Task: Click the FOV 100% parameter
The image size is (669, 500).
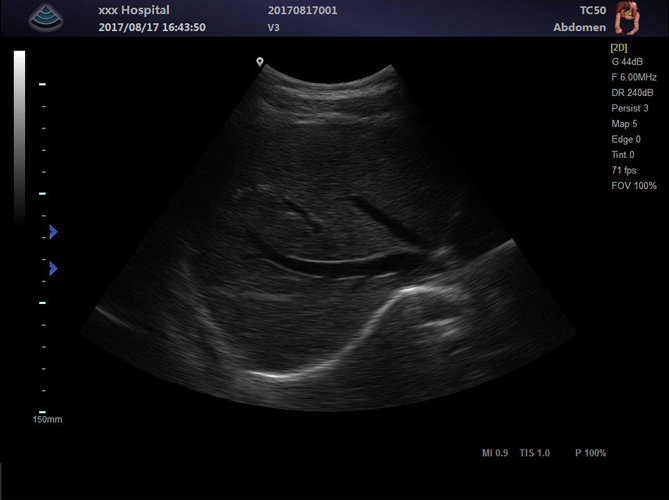Action: 634,186
